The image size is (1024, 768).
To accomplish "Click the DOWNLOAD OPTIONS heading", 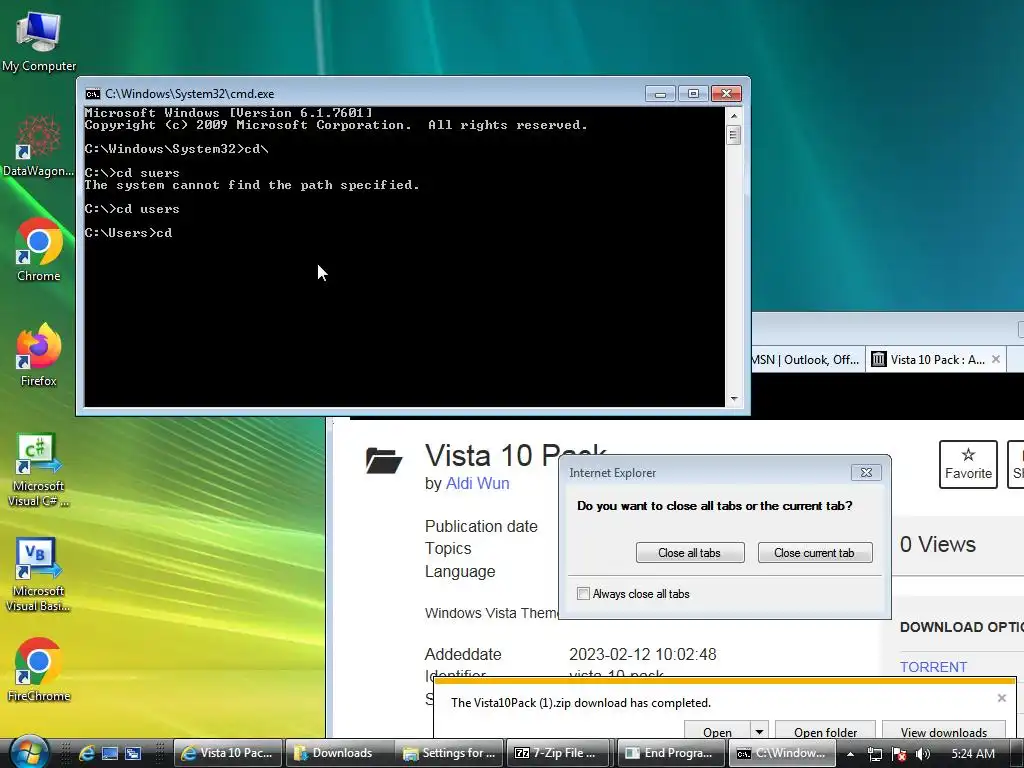I will 961,627.
